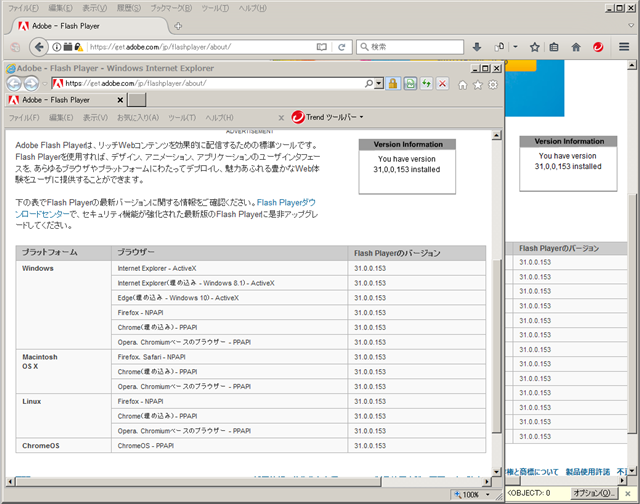
Task: Click Adobe favicon in IE address bar
Action: 58,83
